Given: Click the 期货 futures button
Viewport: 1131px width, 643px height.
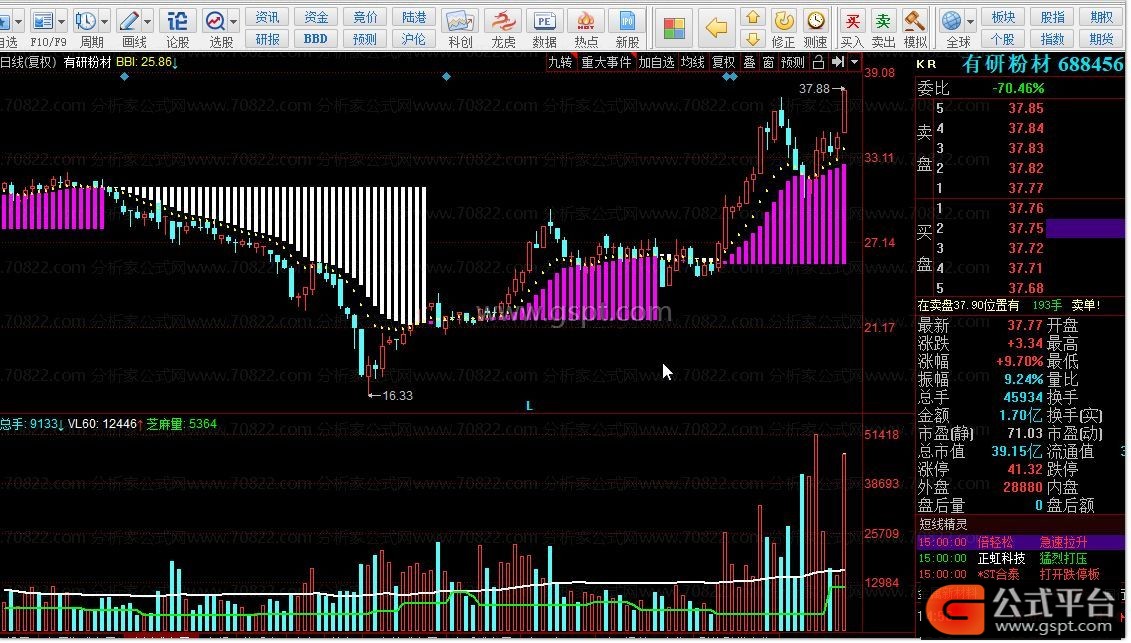Looking at the screenshot, I should (x=1101, y=39).
